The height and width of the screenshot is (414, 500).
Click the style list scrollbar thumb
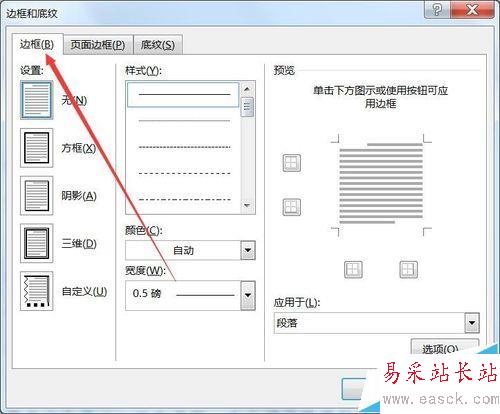pyautogui.click(x=247, y=107)
